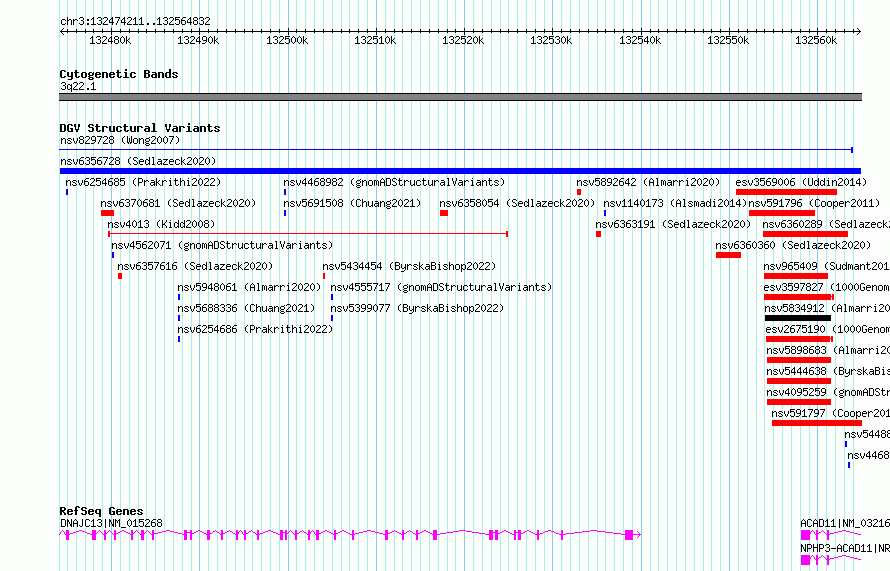Image resolution: width=890 pixels, height=571 pixels.
Task: Select nsv6360360 (Sedlazeck2020) label
Action: click(793, 245)
